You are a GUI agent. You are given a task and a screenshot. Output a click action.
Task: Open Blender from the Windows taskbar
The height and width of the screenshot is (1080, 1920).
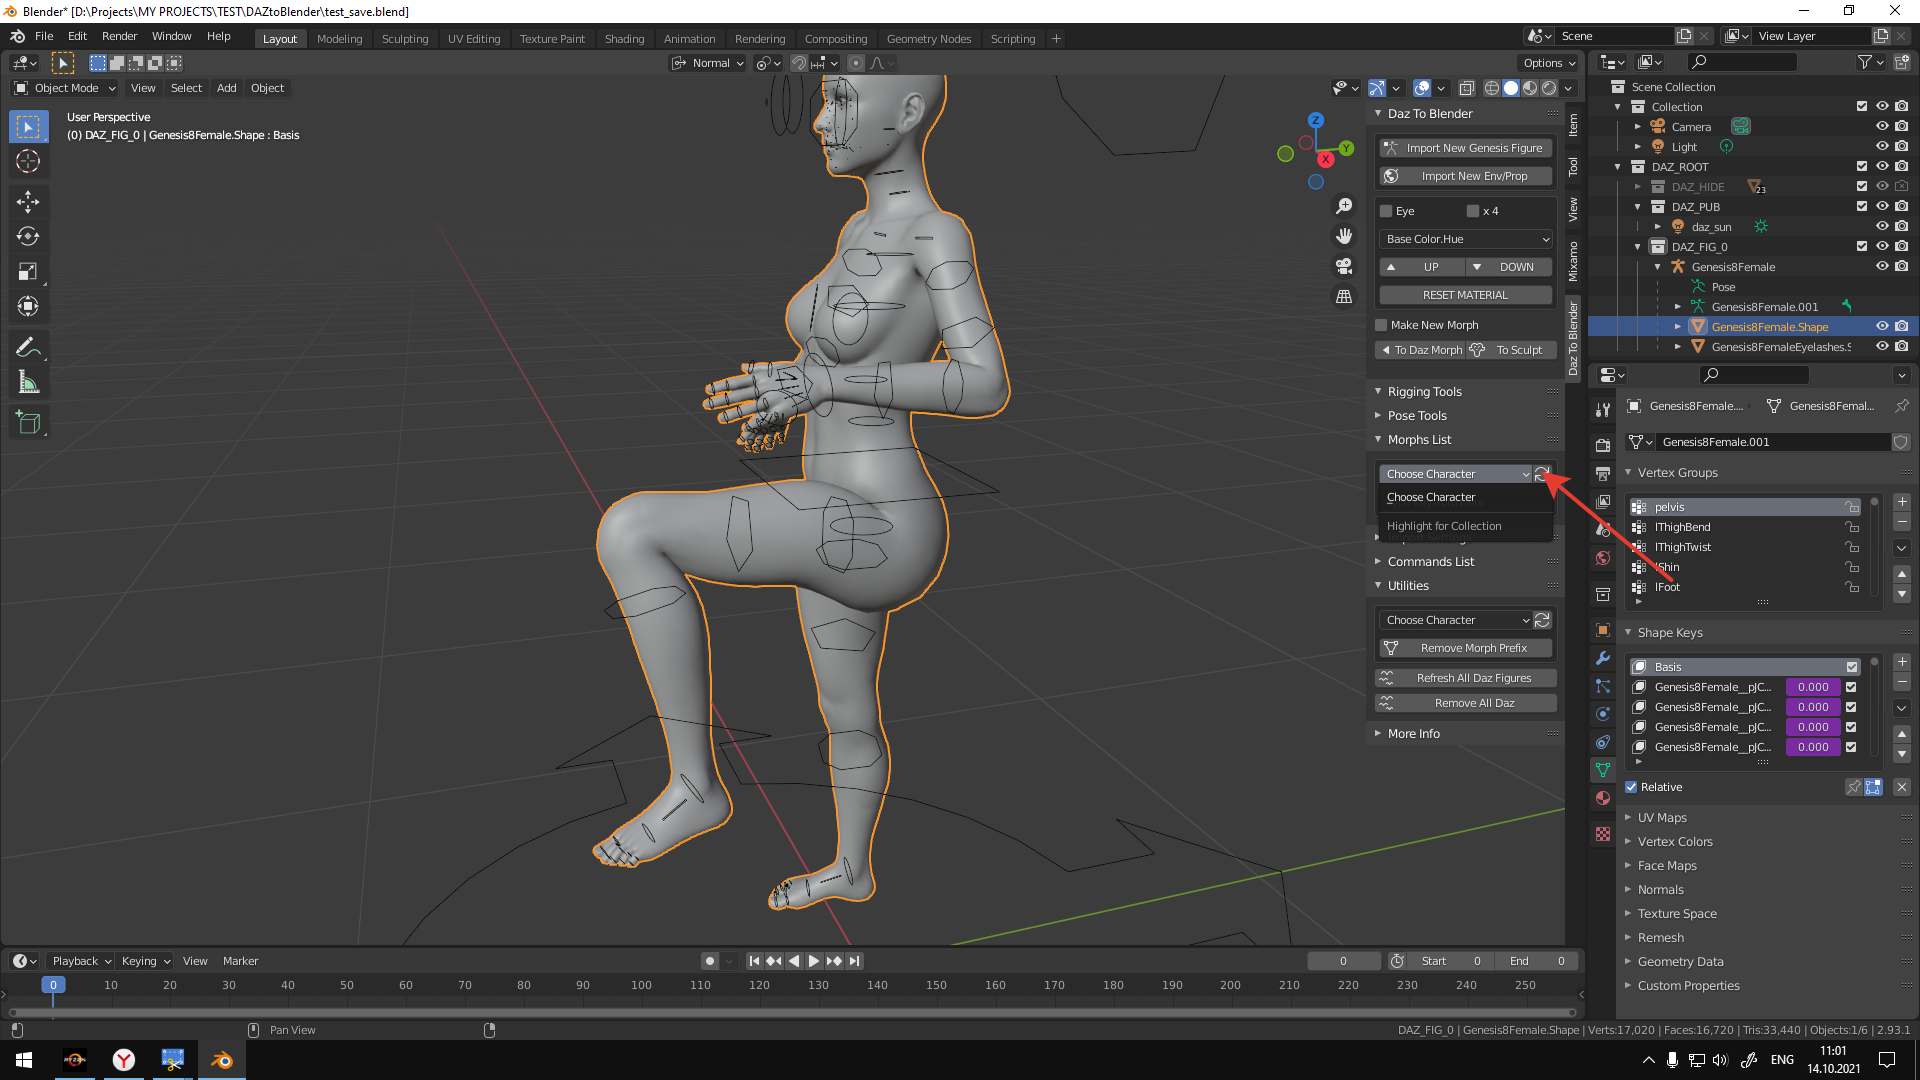[221, 1060]
